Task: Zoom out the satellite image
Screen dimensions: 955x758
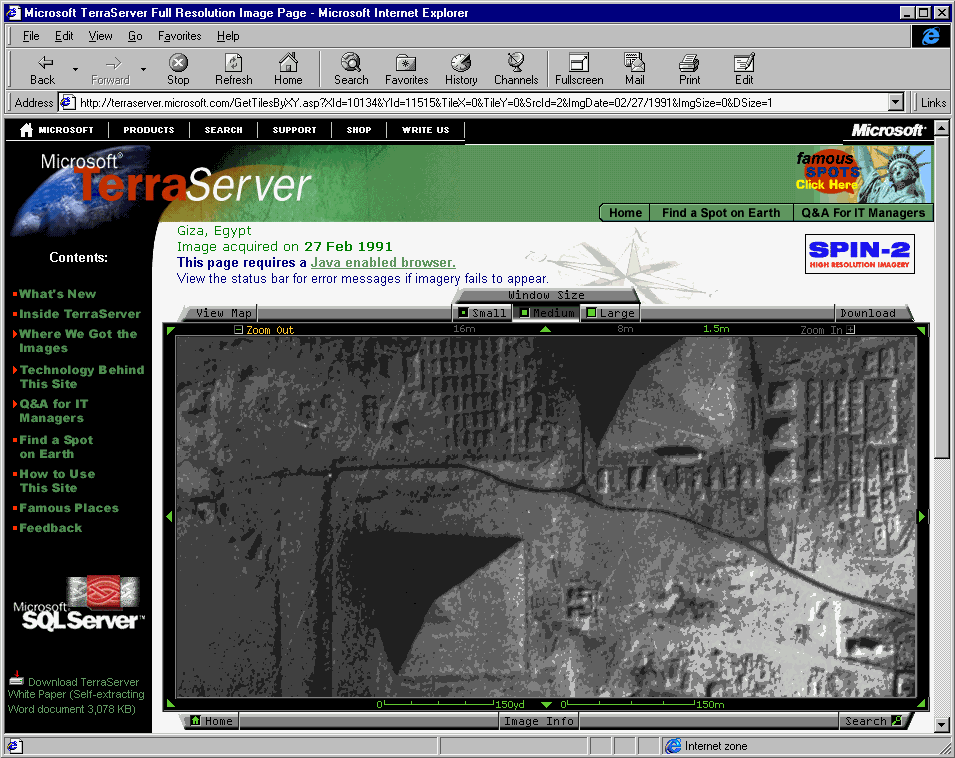Action: tap(264, 330)
